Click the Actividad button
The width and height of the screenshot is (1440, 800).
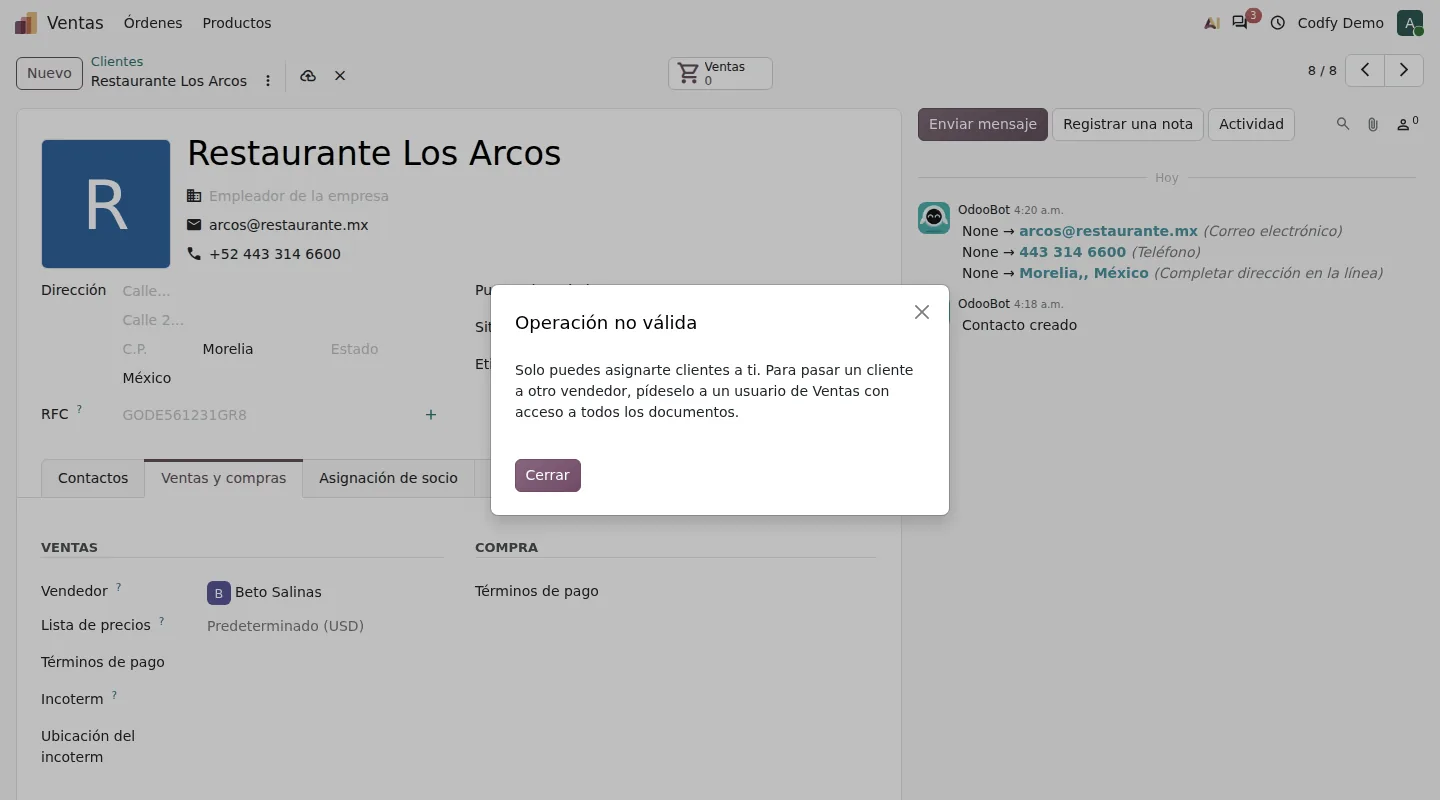1251,124
